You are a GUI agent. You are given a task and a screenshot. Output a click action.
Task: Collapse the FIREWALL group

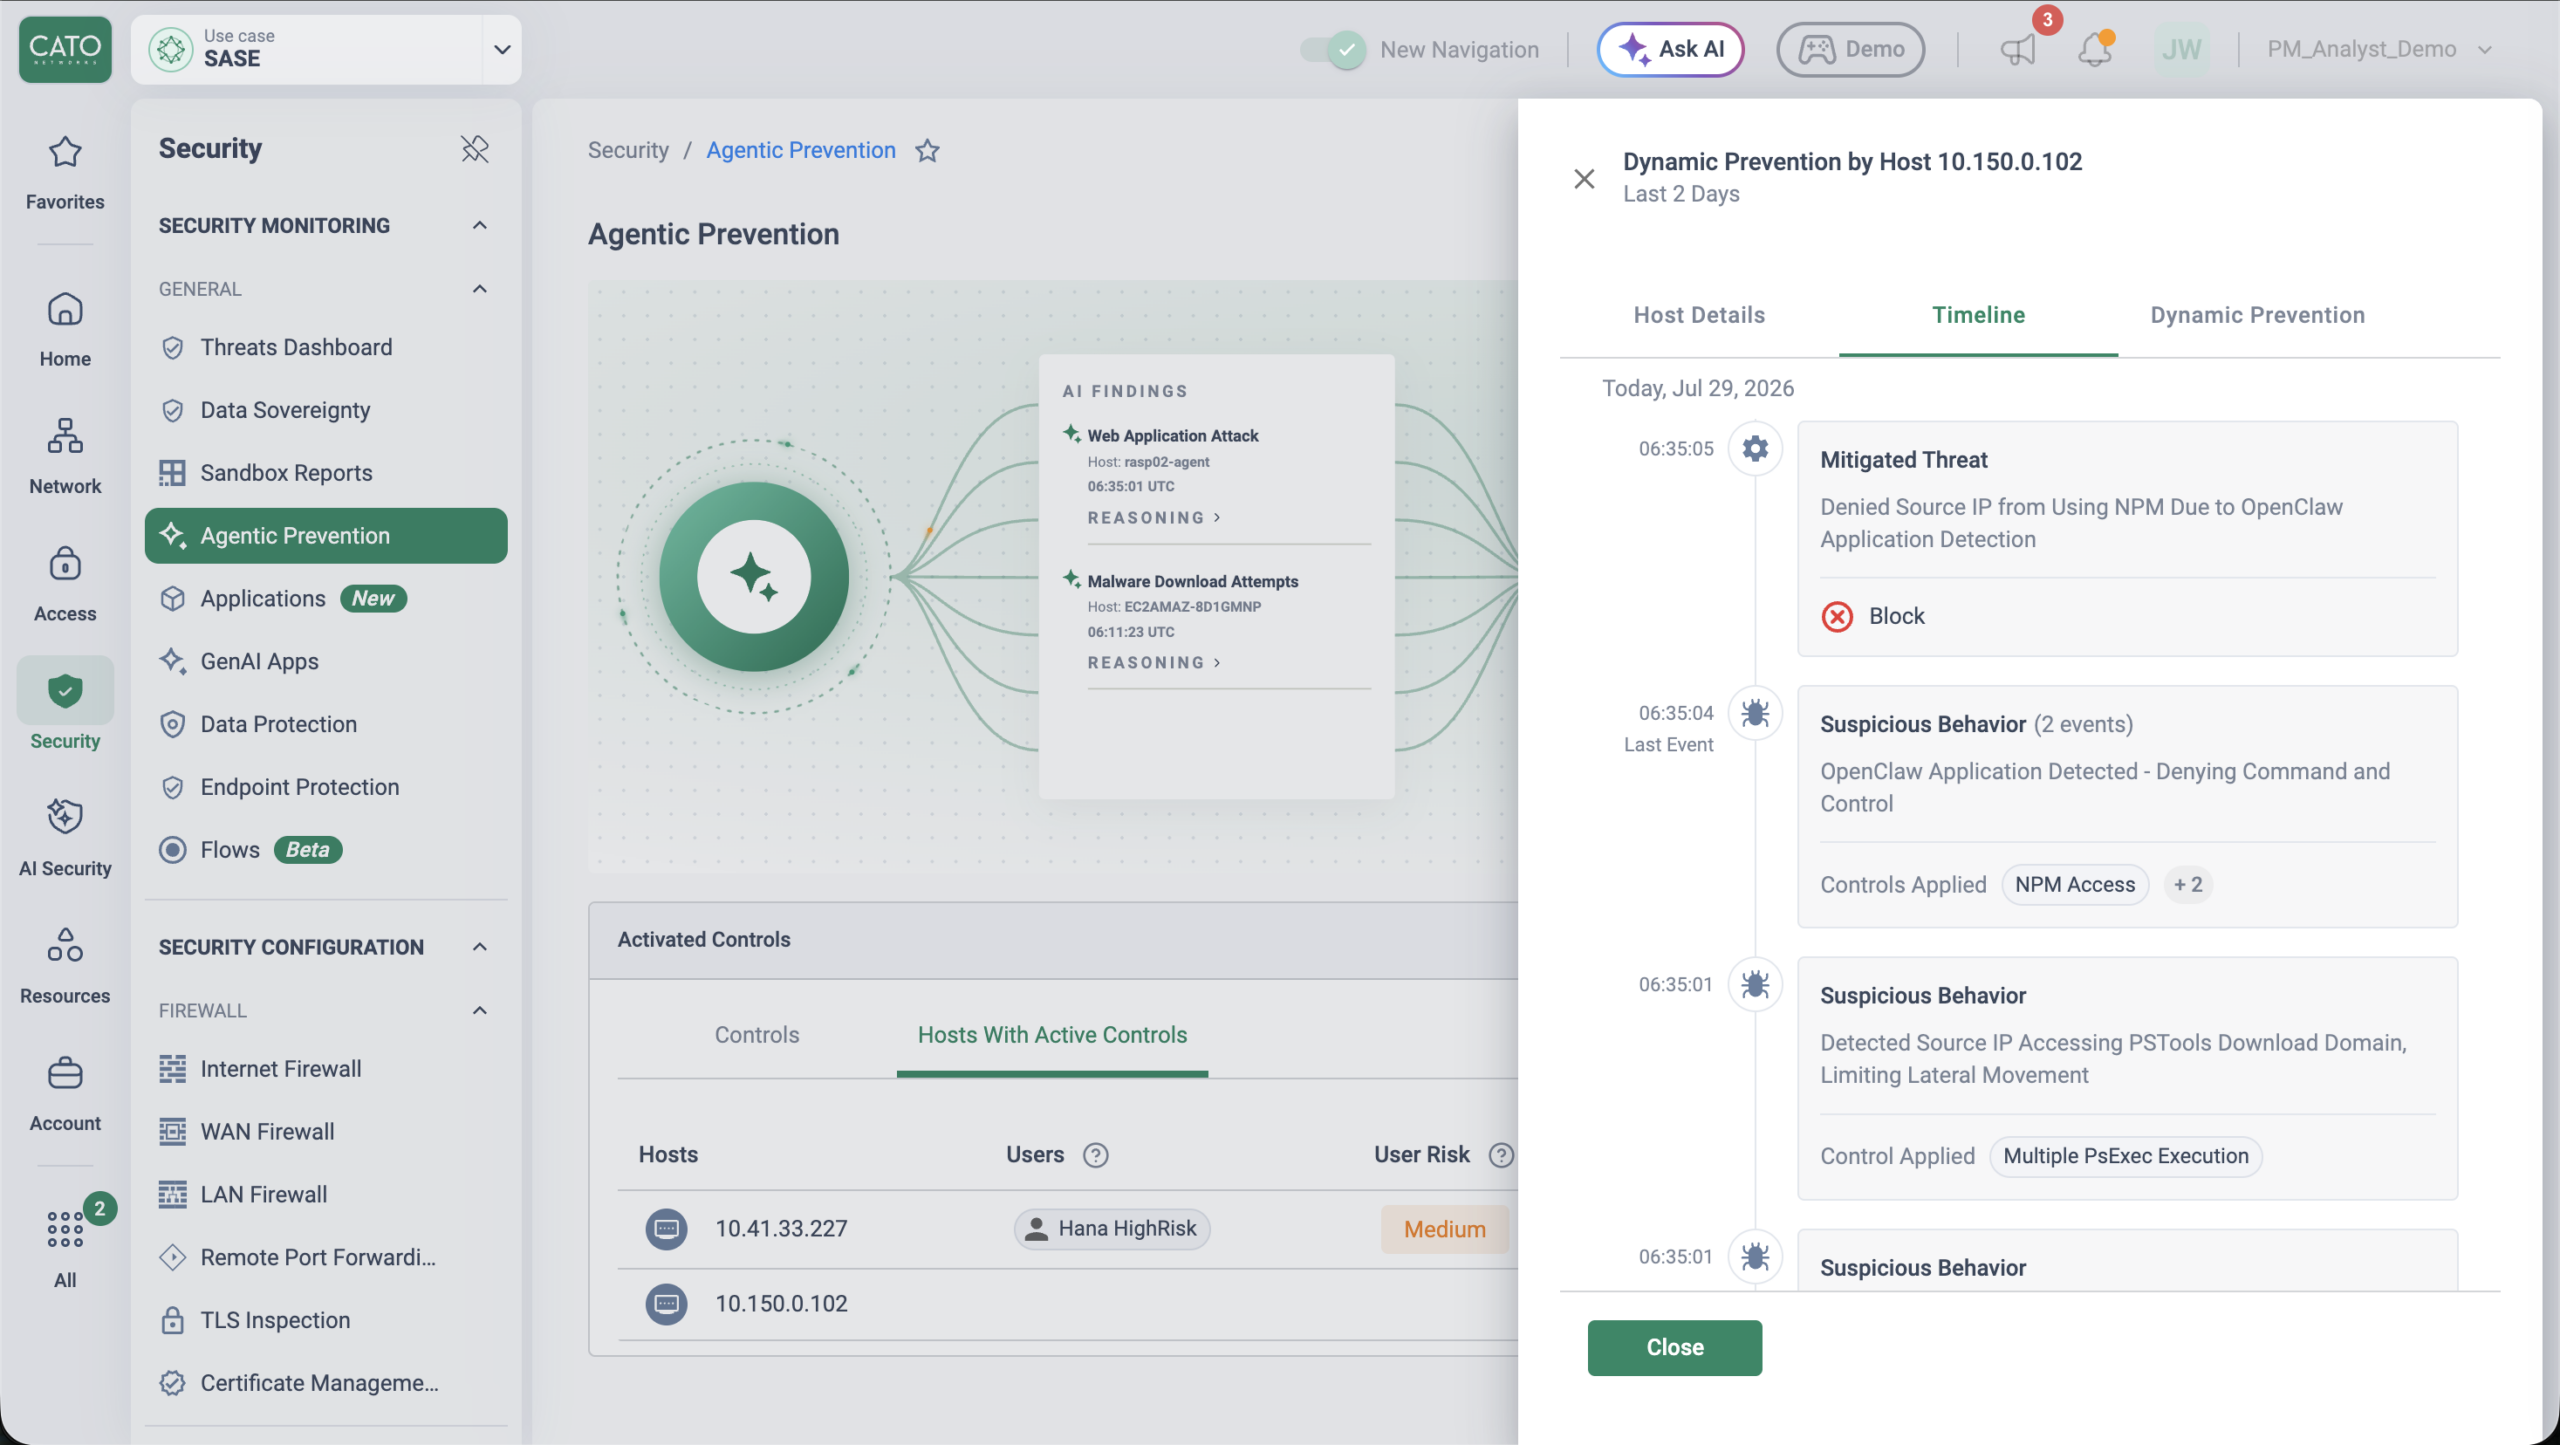(480, 1011)
